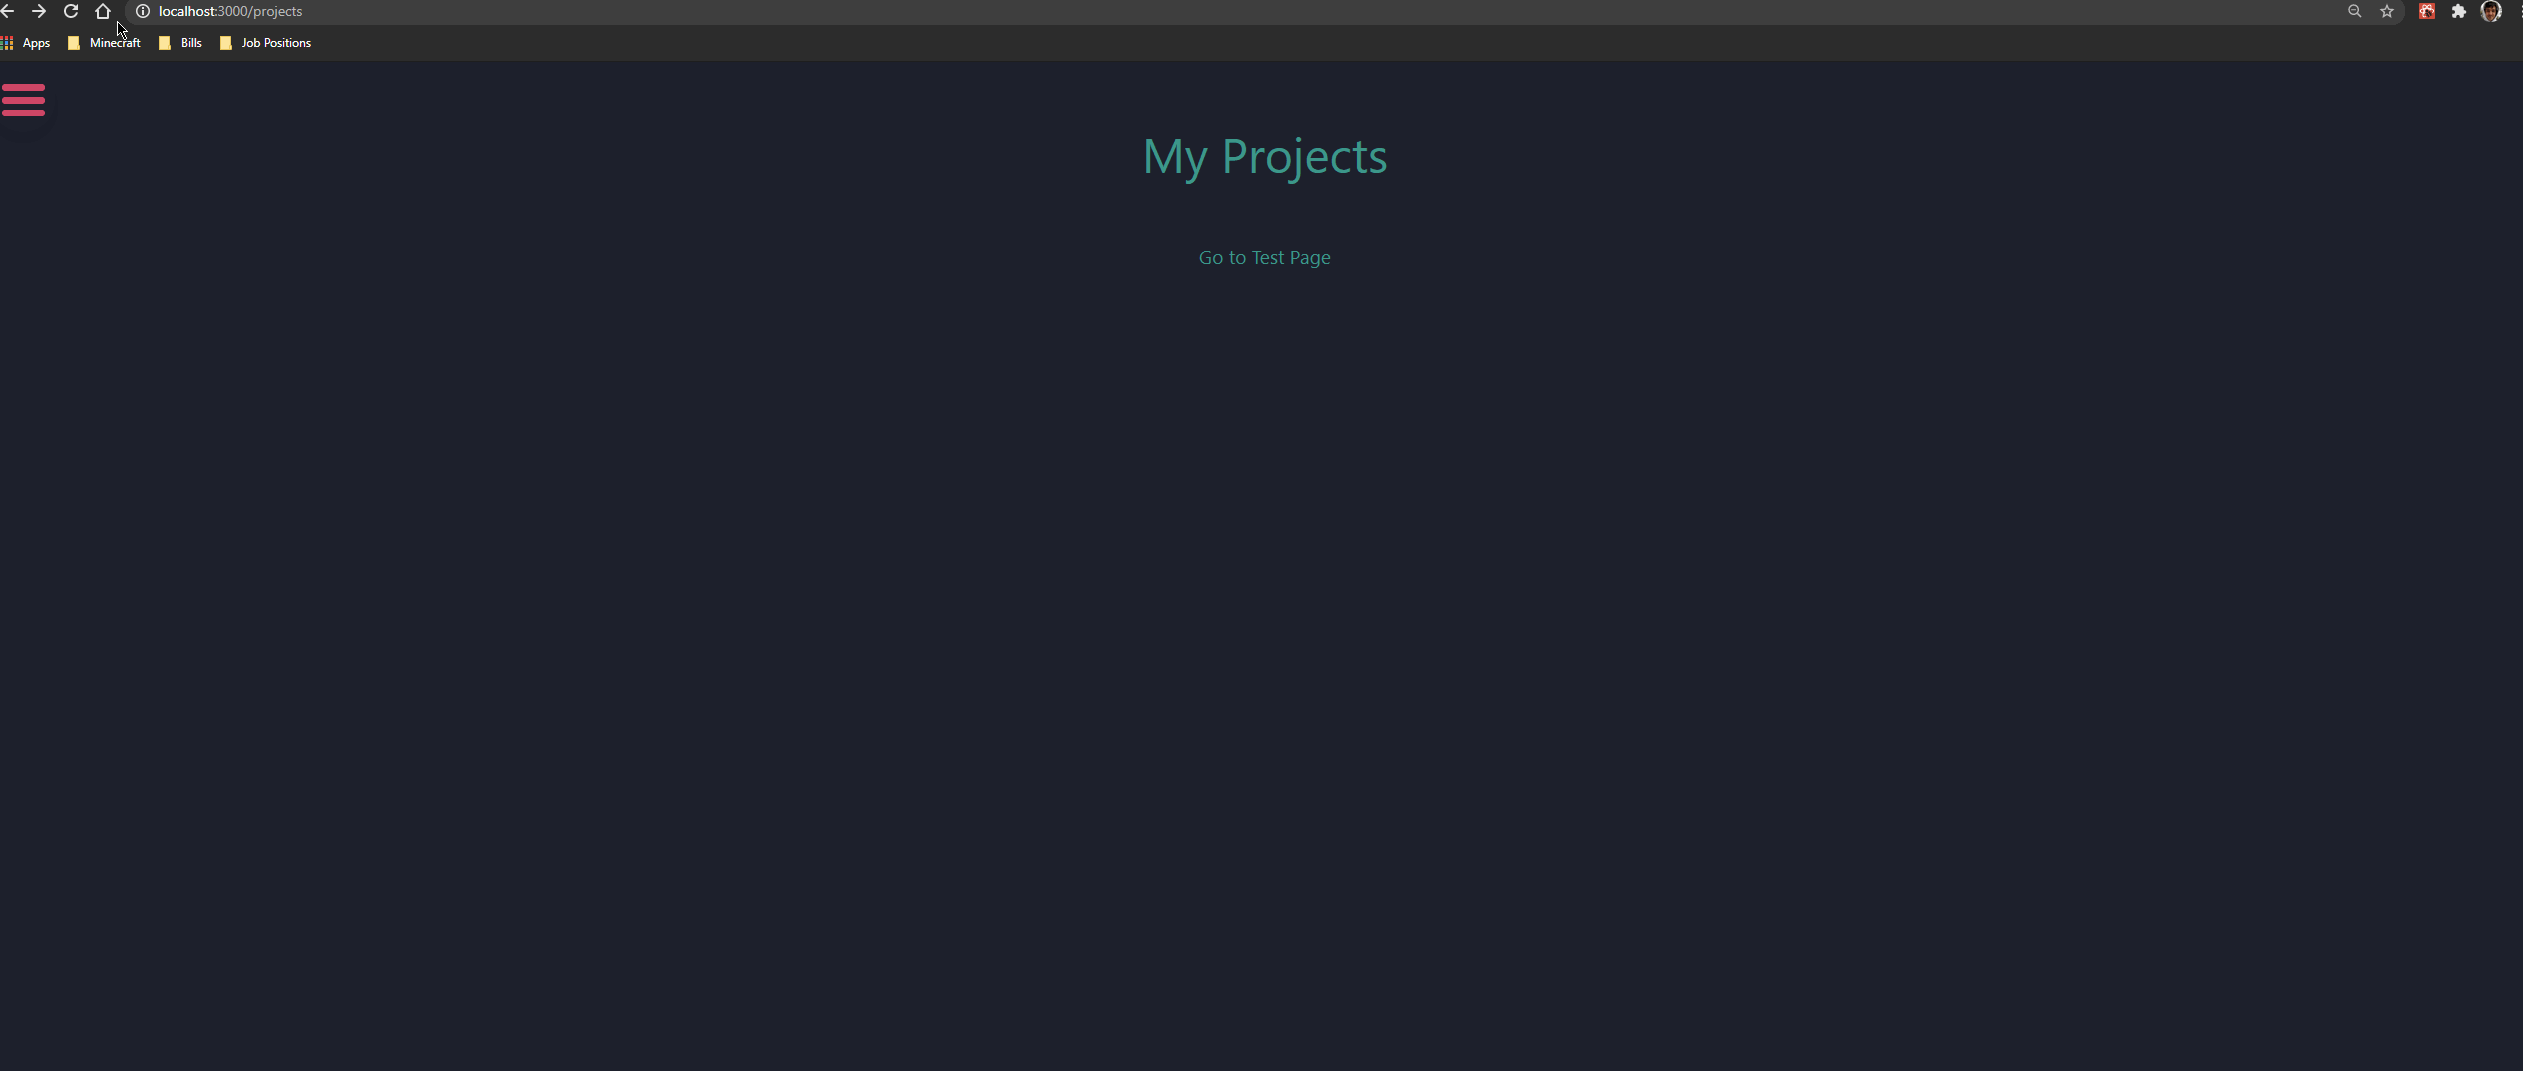Open the zoom level magnifier indicator

coord(2355,11)
